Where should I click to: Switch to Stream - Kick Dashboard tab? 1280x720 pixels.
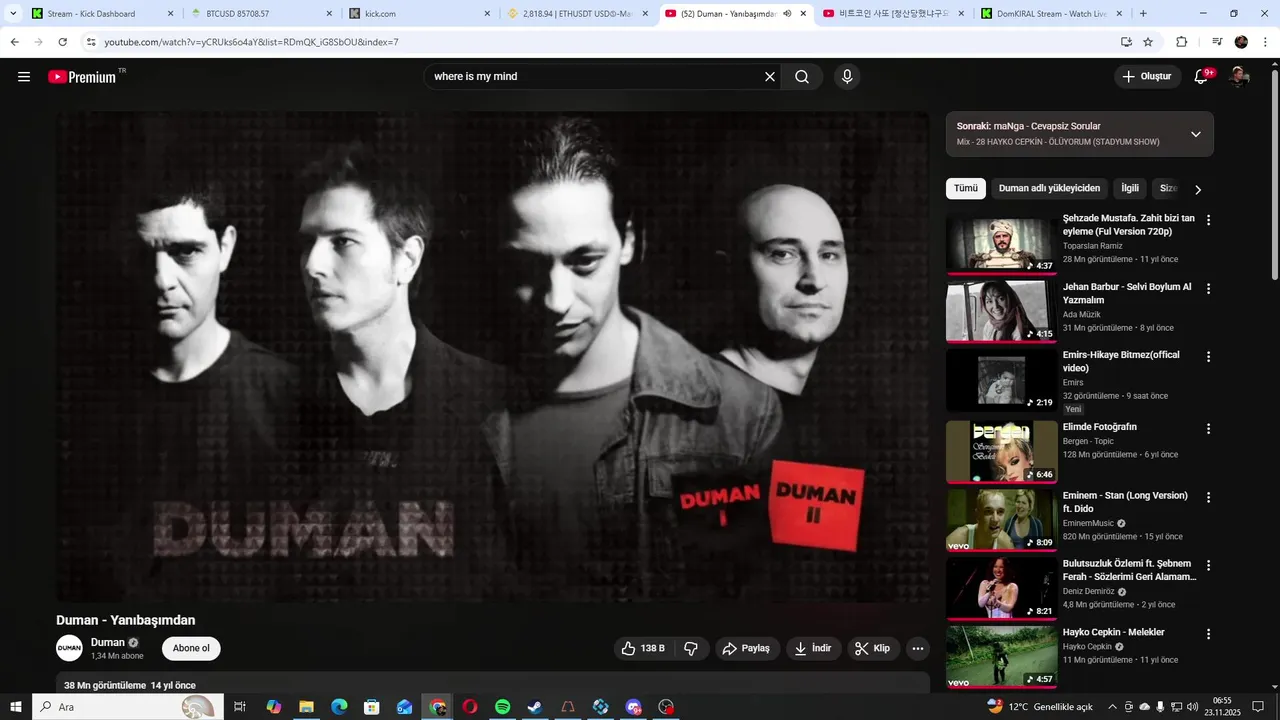[x=102, y=14]
